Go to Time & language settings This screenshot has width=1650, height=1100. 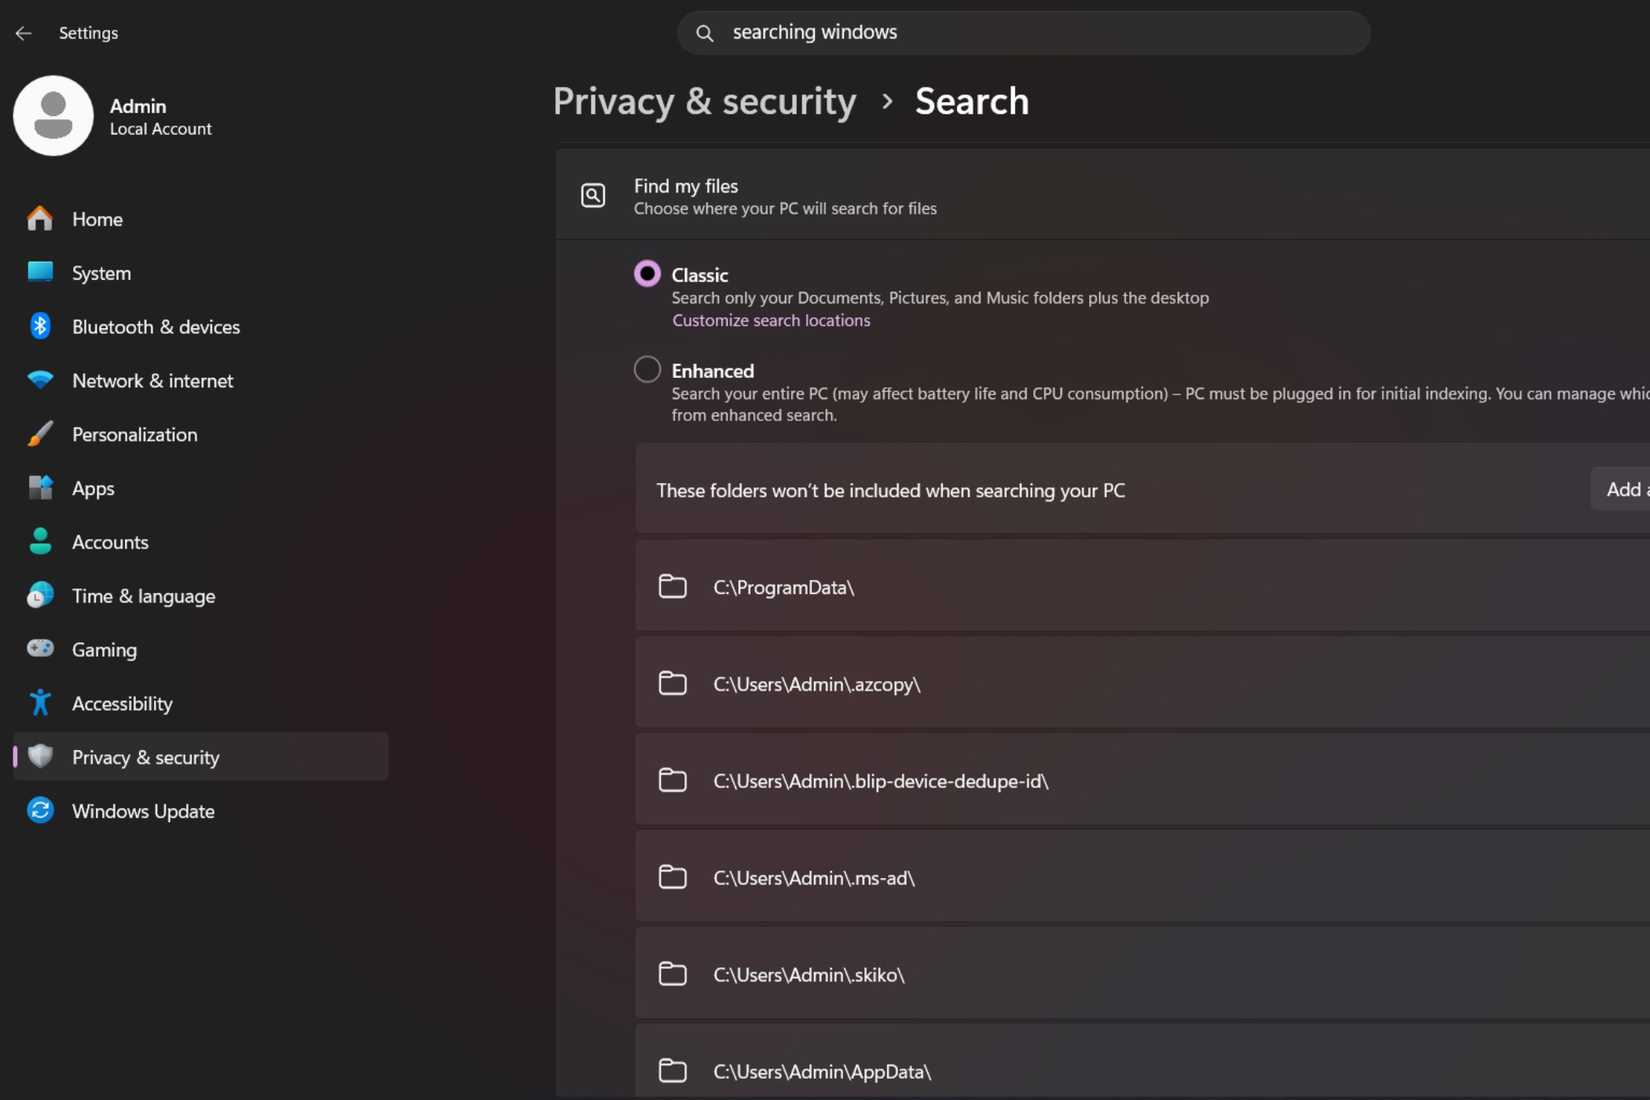pyautogui.click(x=200, y=596)
